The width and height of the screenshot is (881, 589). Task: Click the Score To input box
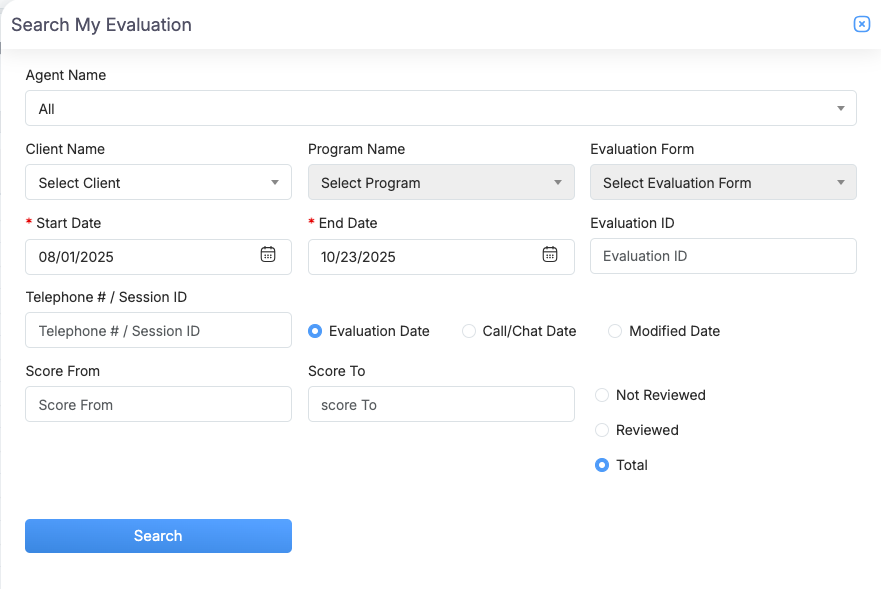coord(441,405)
